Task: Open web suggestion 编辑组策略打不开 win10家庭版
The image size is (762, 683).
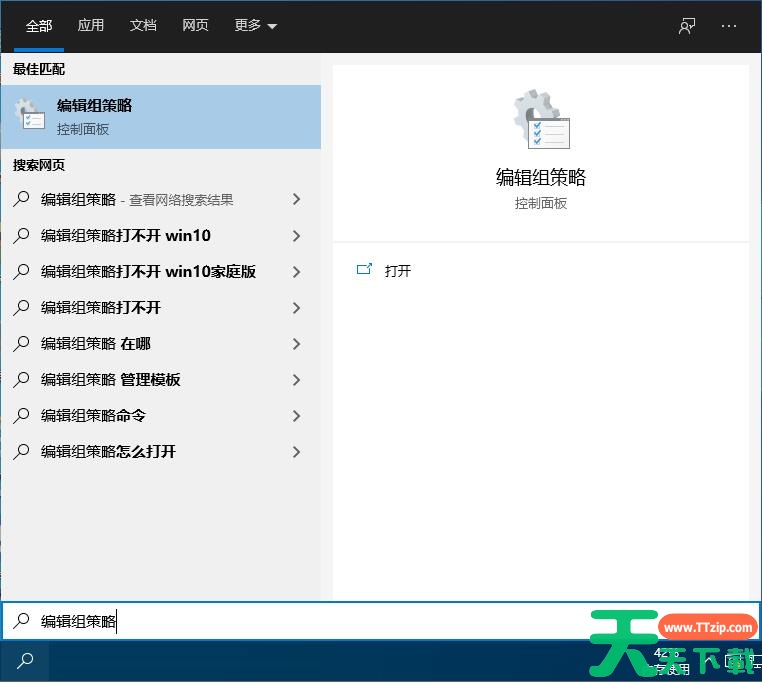Action: pos(148,272)
